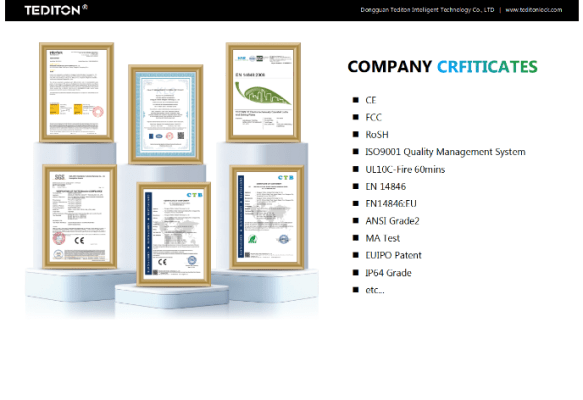Open the blue-bordered ISO certificate frame
The width and height of the screenshot is (583, 400).
point(166,114)
